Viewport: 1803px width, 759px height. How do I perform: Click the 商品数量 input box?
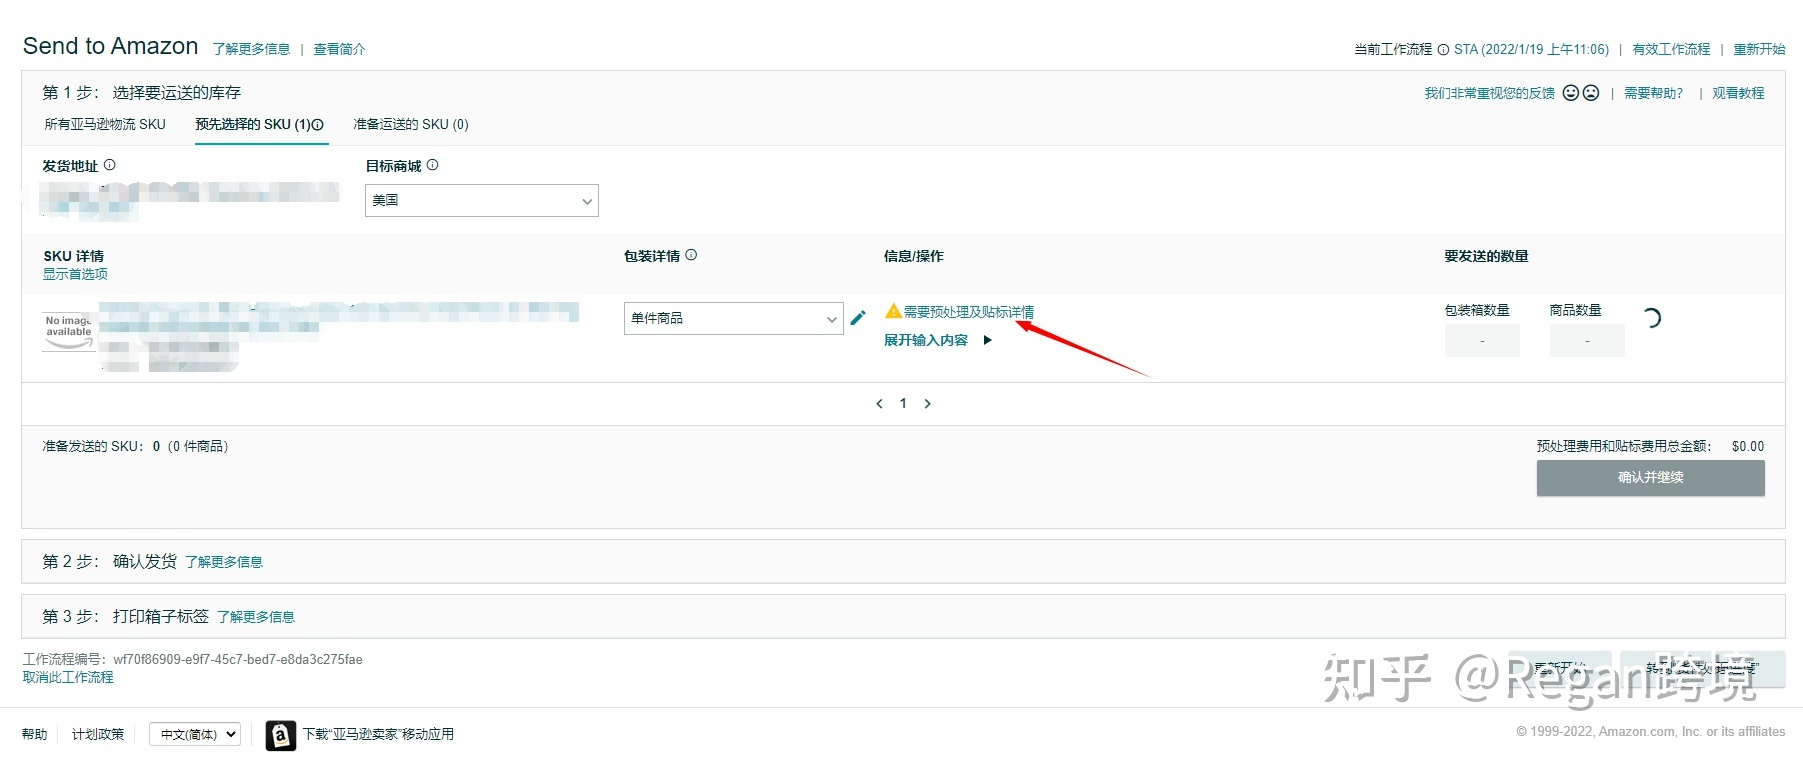click(x=1587, y=341)
